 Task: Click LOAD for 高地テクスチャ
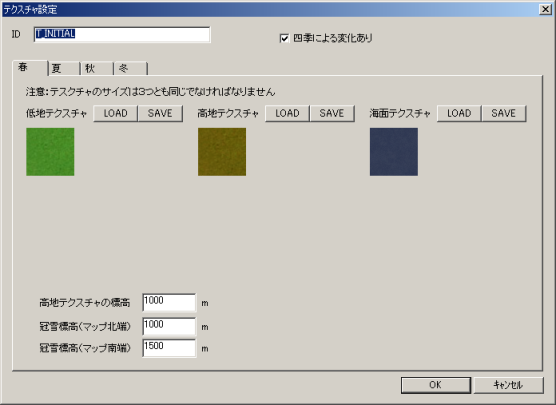[287, 113]
